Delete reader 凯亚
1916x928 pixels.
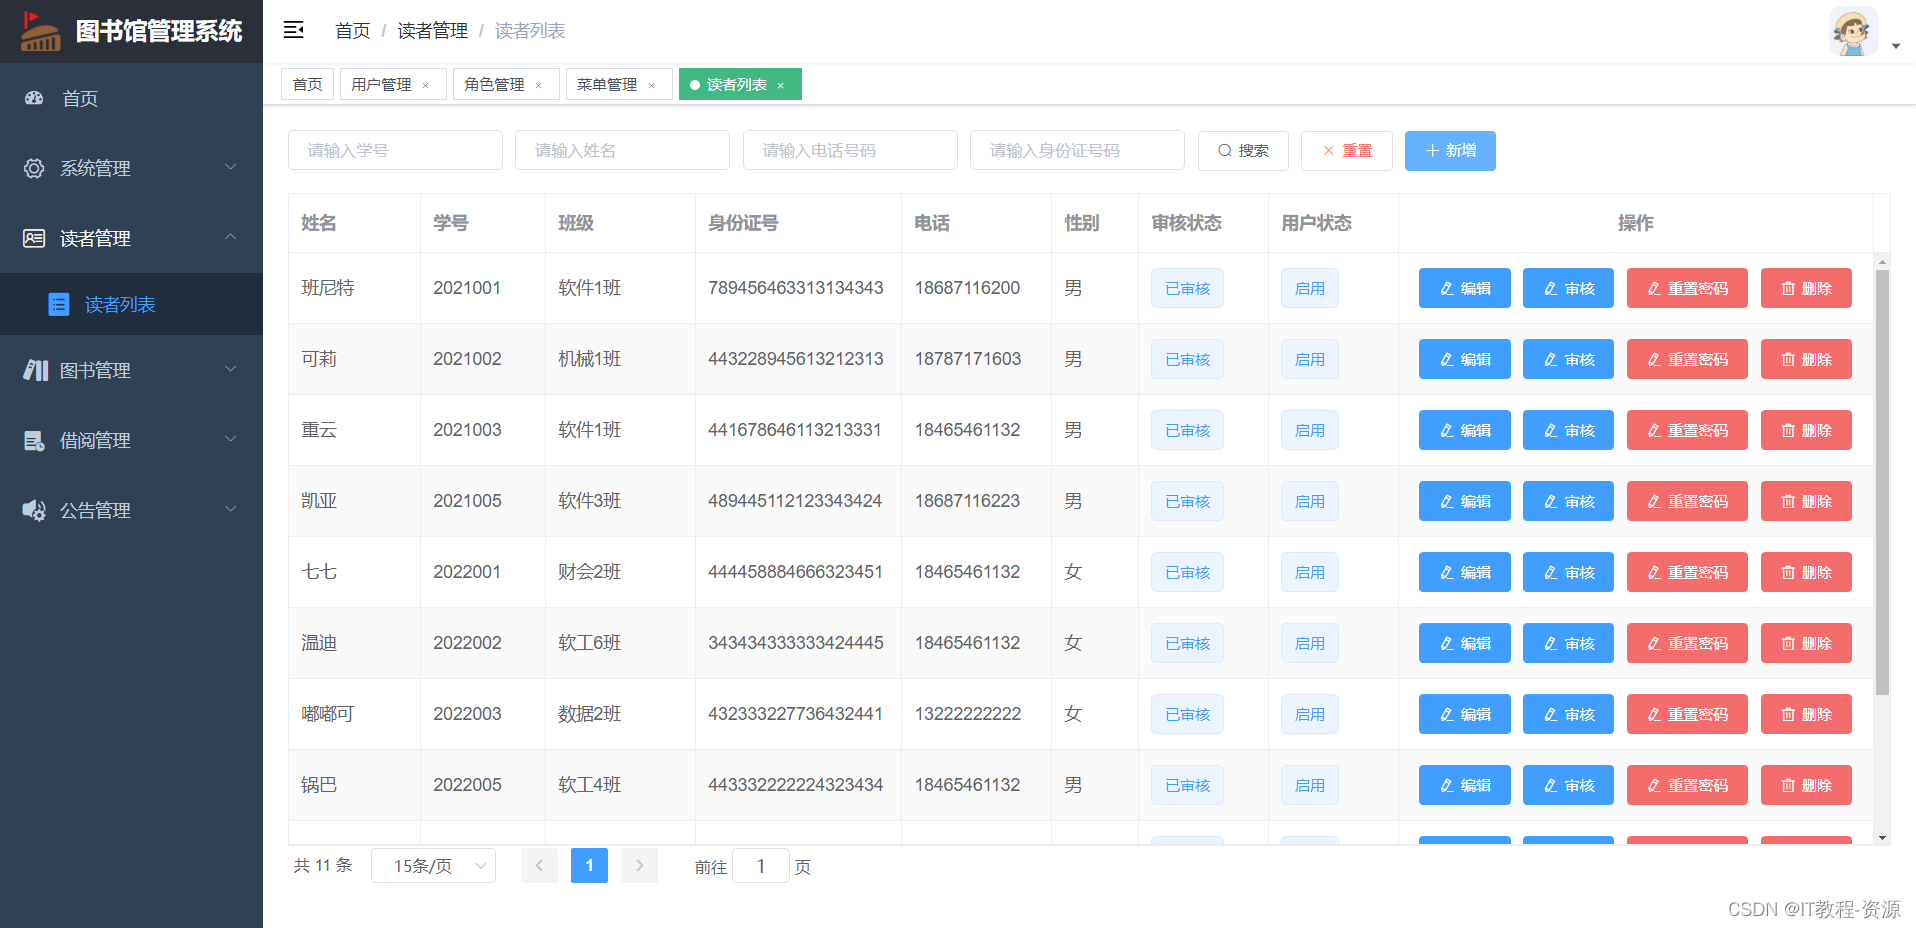(x=1806, y=501)
